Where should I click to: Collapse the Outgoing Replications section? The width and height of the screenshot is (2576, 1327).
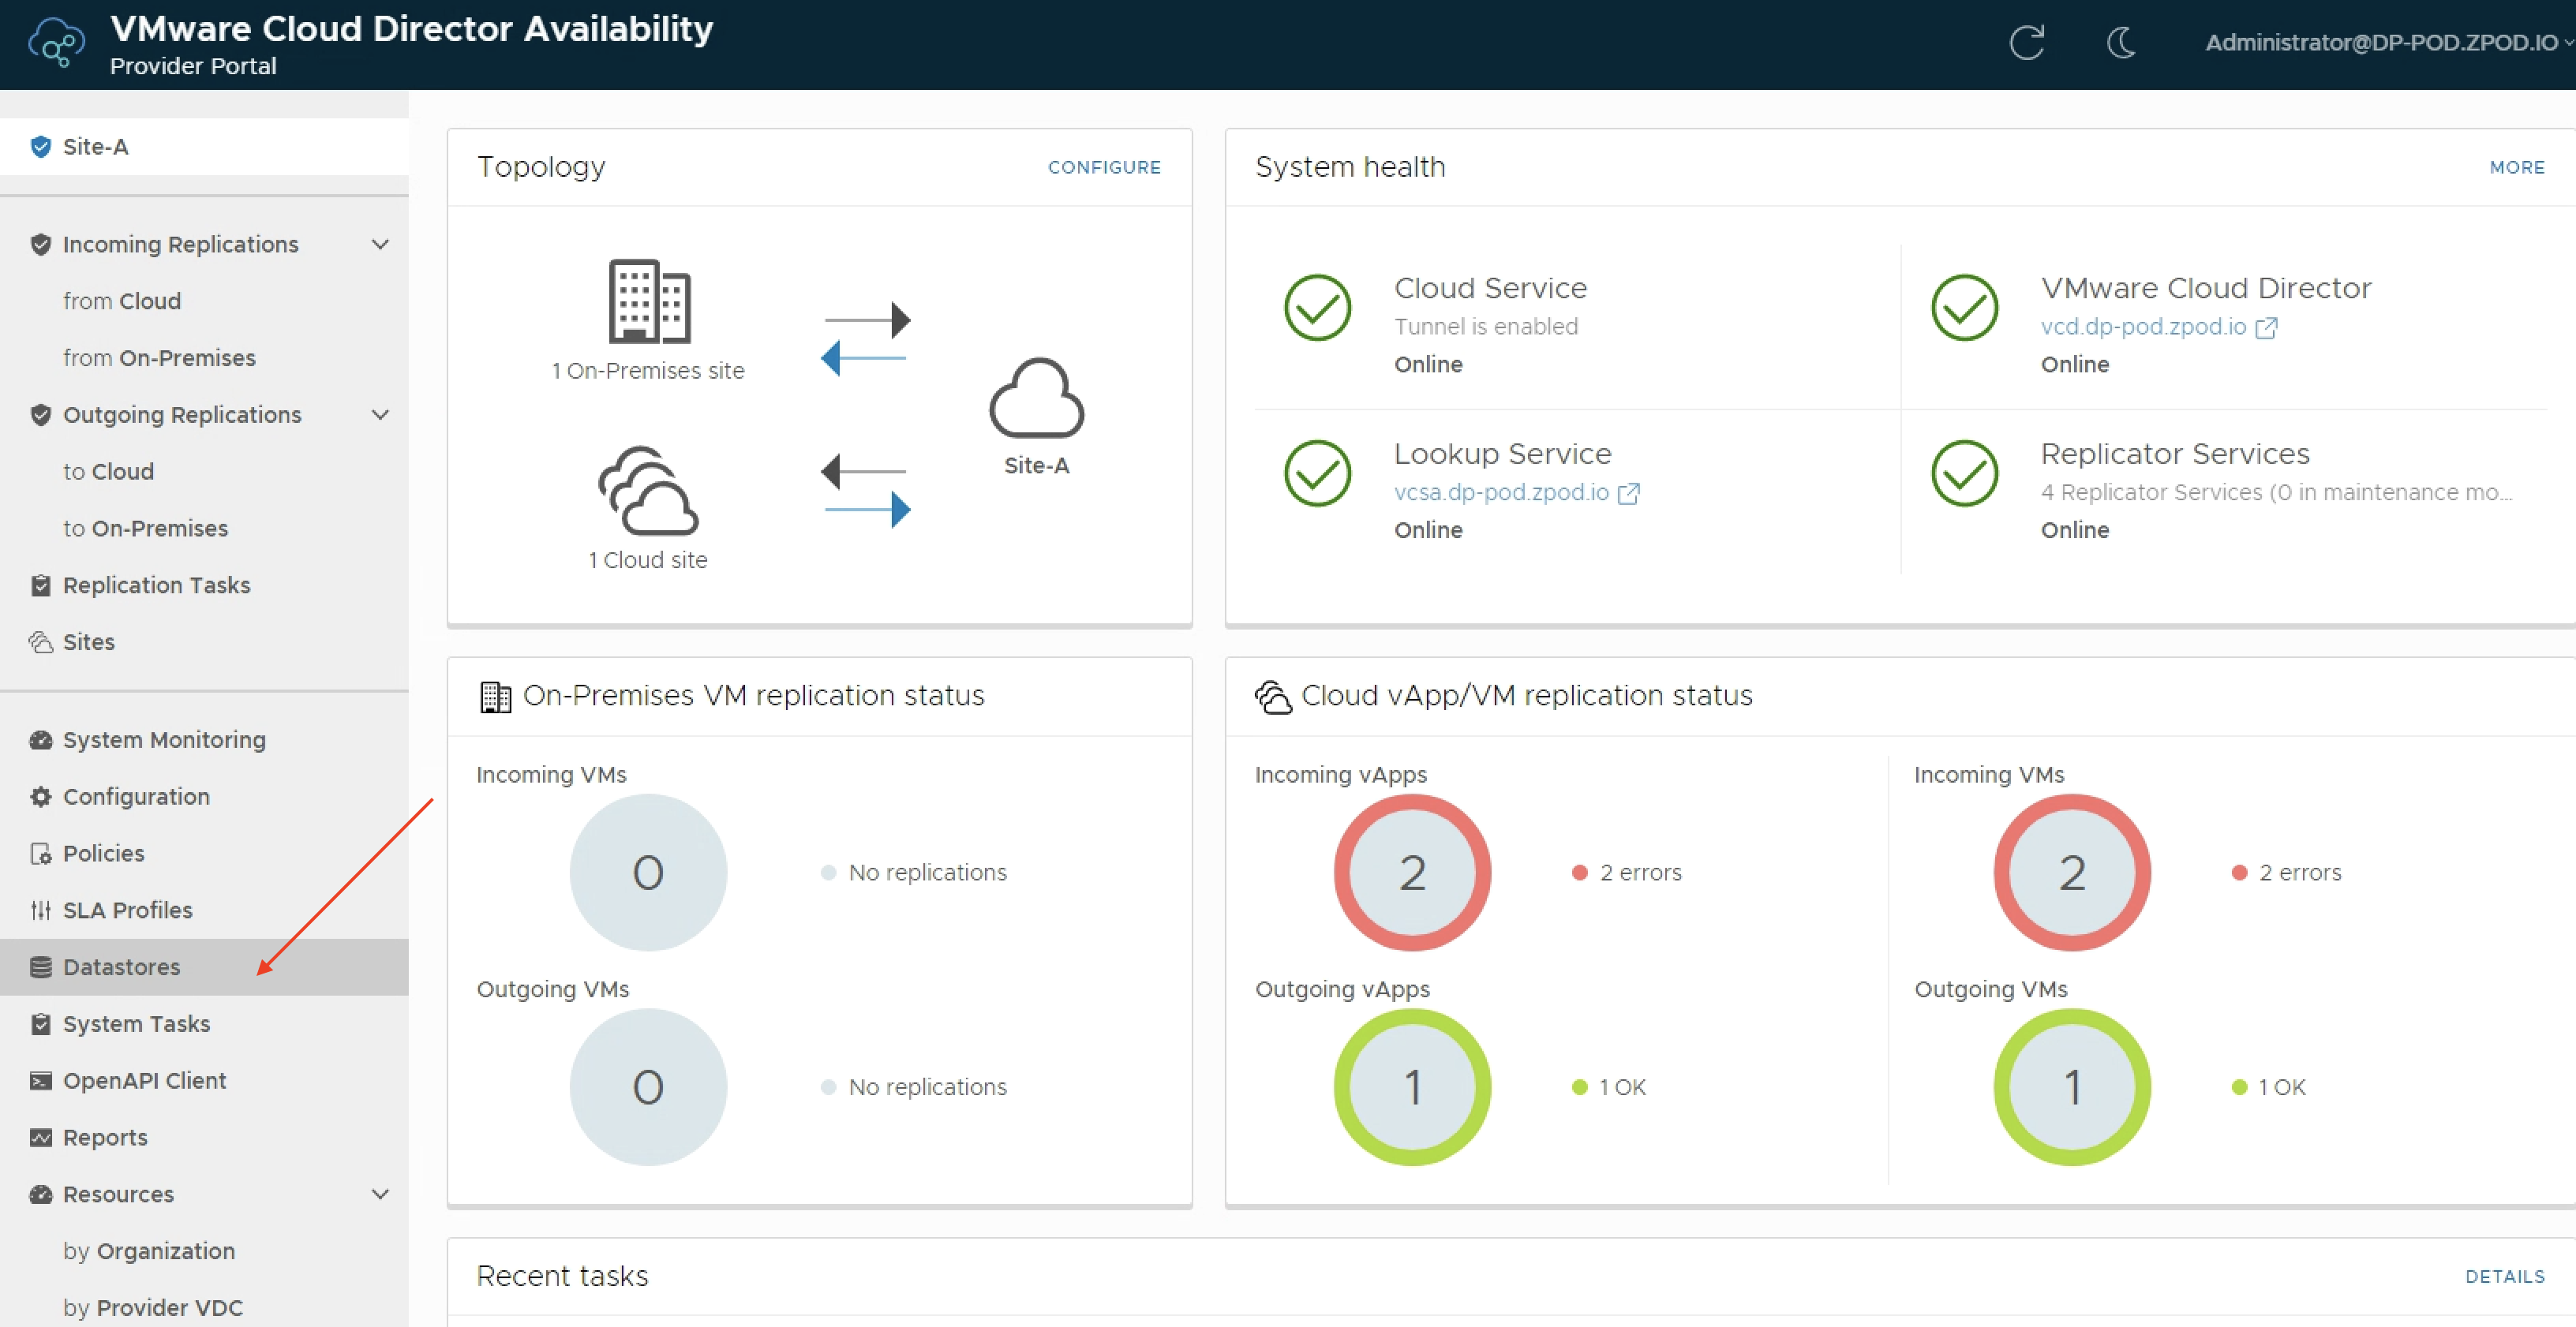coord(380,414)
